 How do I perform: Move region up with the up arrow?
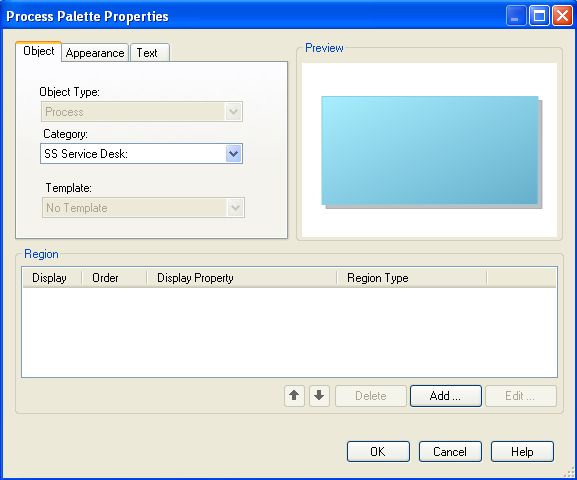(x=294, y=396)
